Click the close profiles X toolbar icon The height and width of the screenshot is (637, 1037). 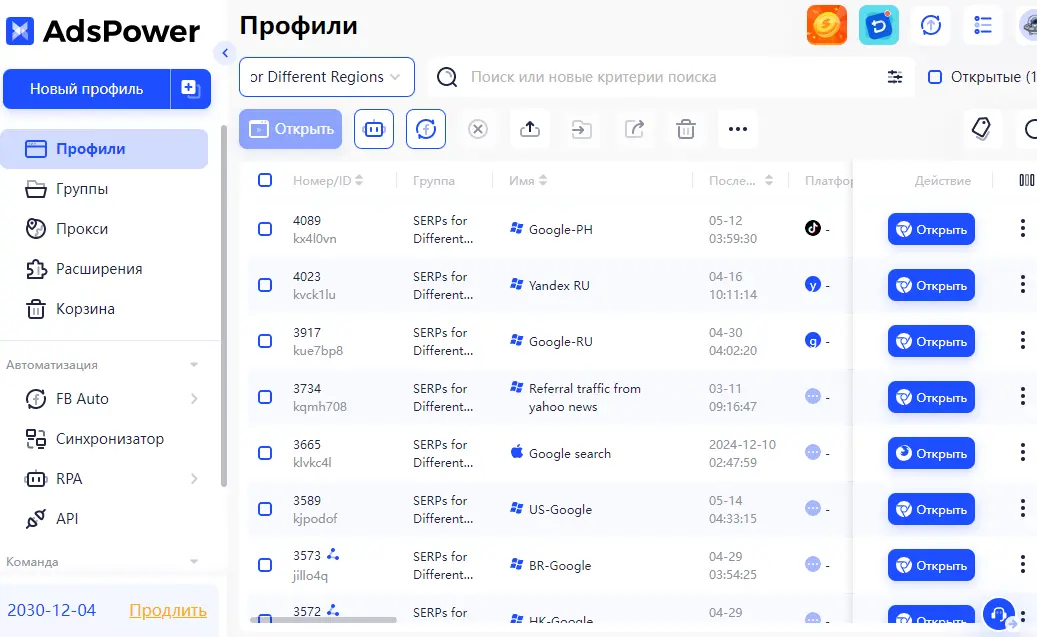point(477,129)
